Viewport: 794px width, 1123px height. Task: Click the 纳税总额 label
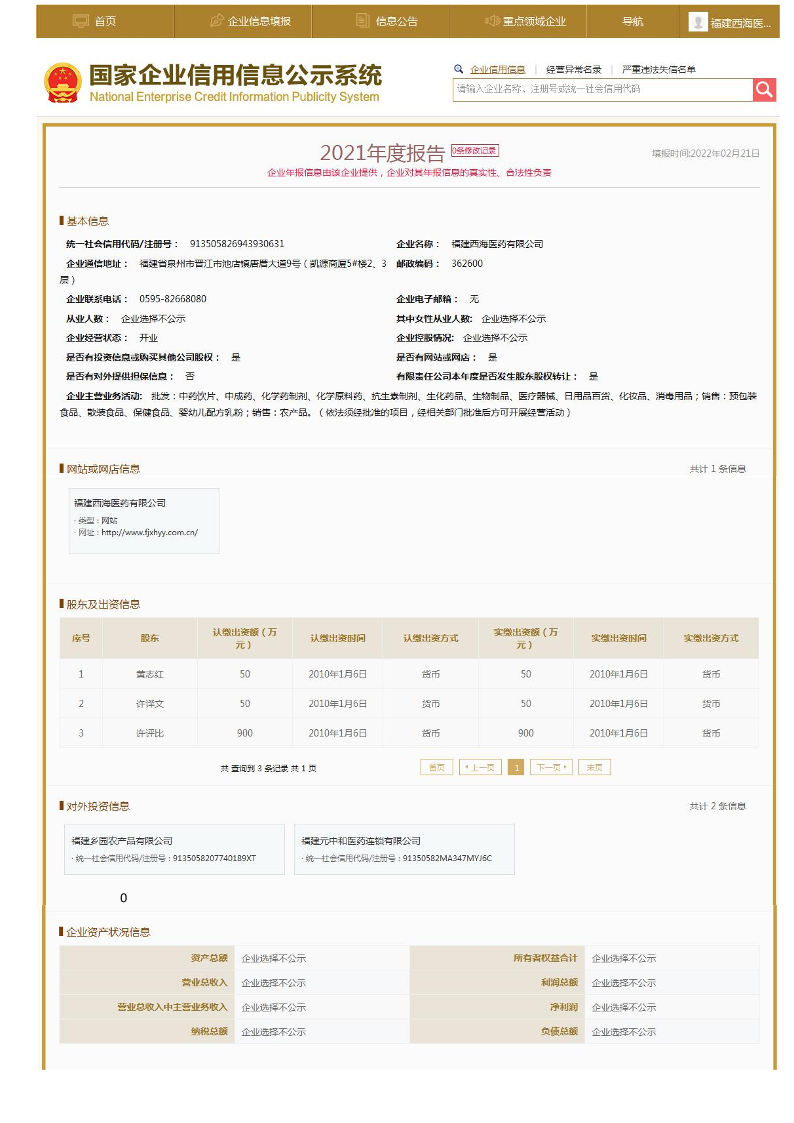click(x=209, y=1031)
